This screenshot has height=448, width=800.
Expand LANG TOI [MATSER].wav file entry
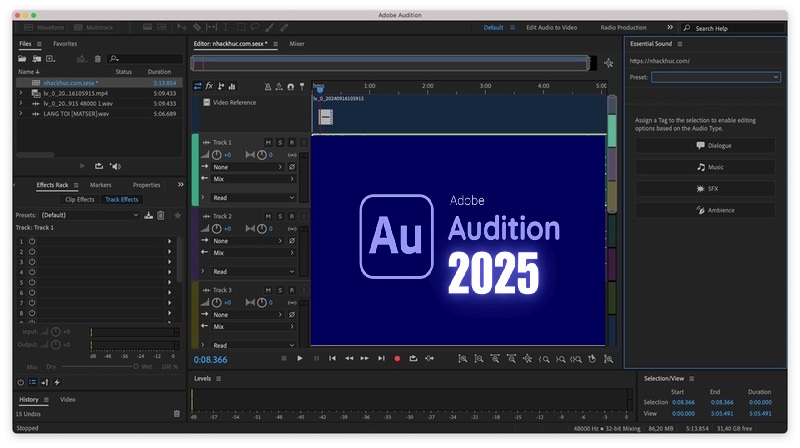point(21,114)
